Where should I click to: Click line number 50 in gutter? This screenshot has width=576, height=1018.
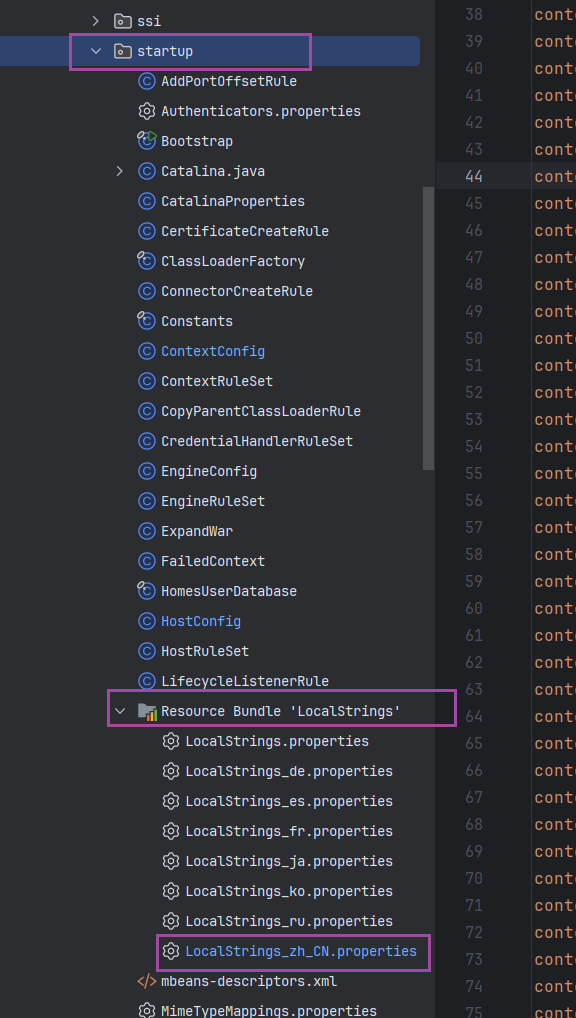(x=474, y=338)
